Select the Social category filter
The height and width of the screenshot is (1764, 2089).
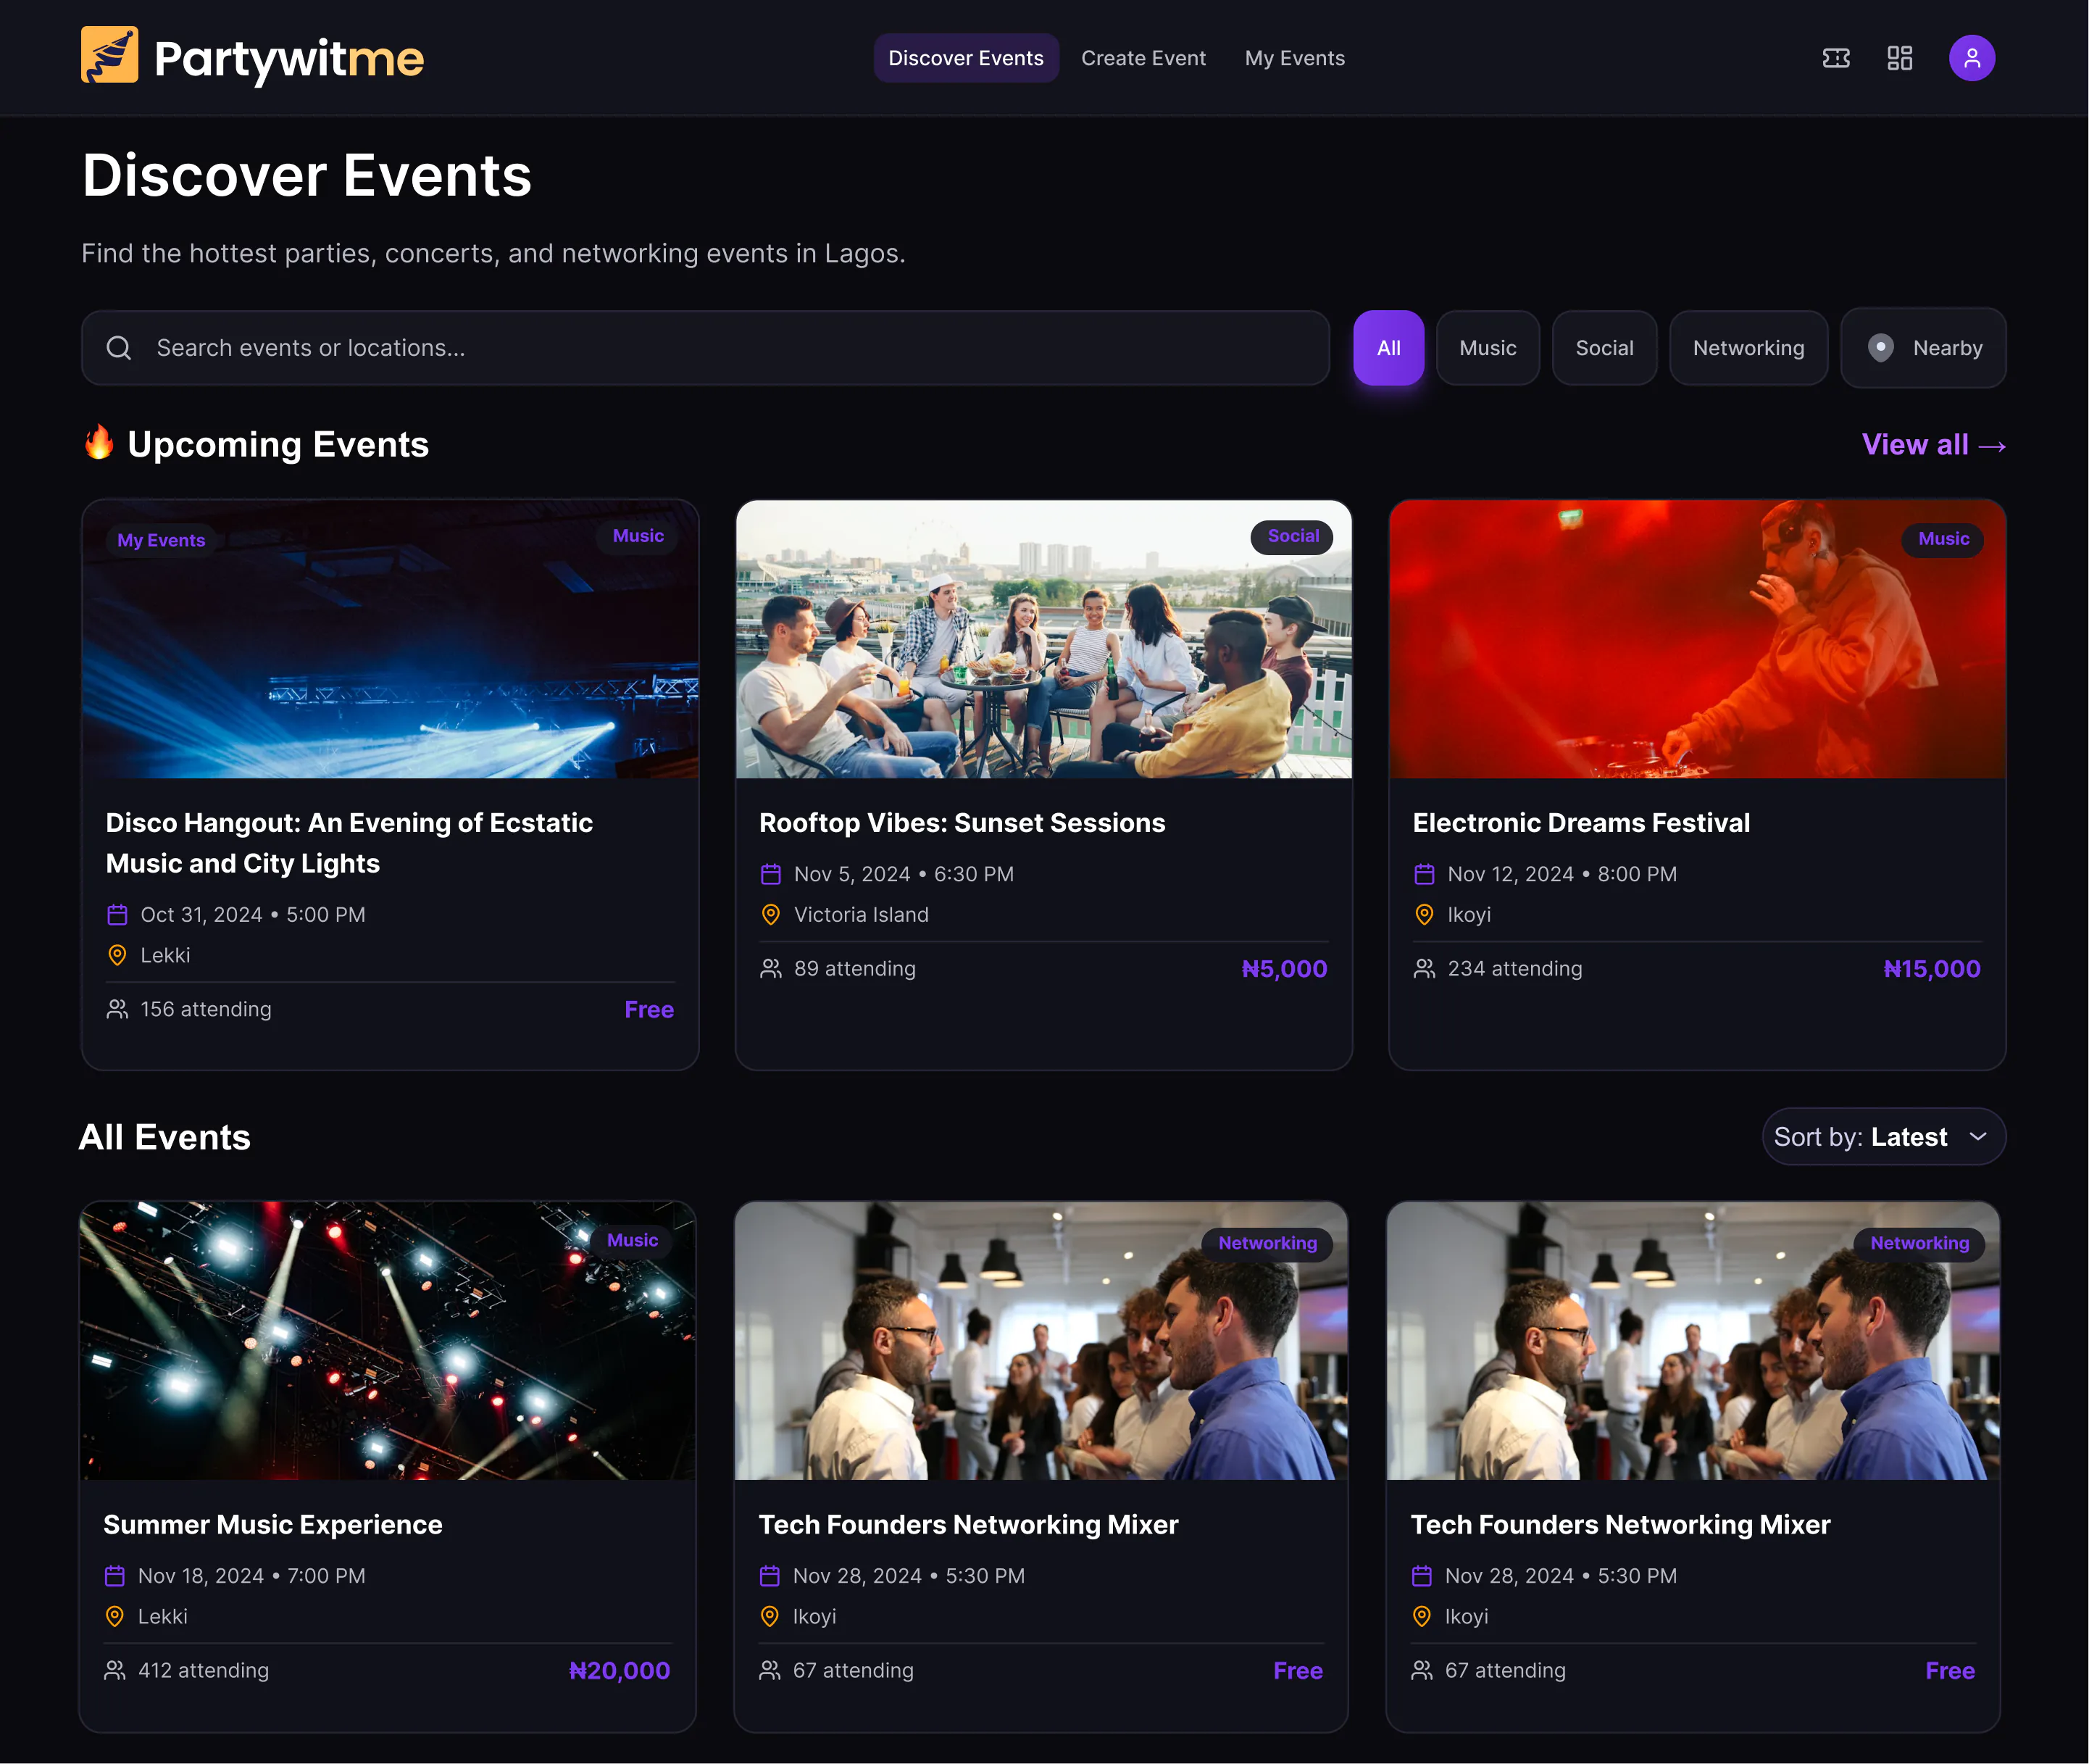[x=1604, y=348]
